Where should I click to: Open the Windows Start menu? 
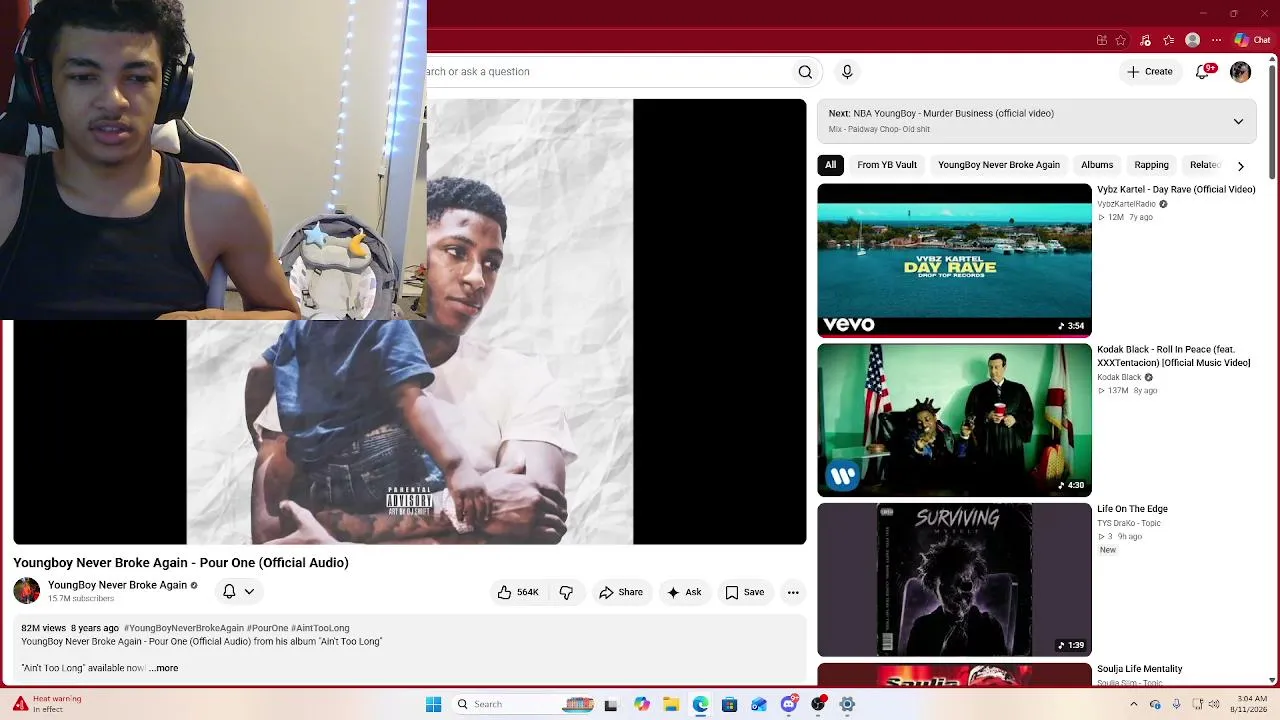coord(433,704)
